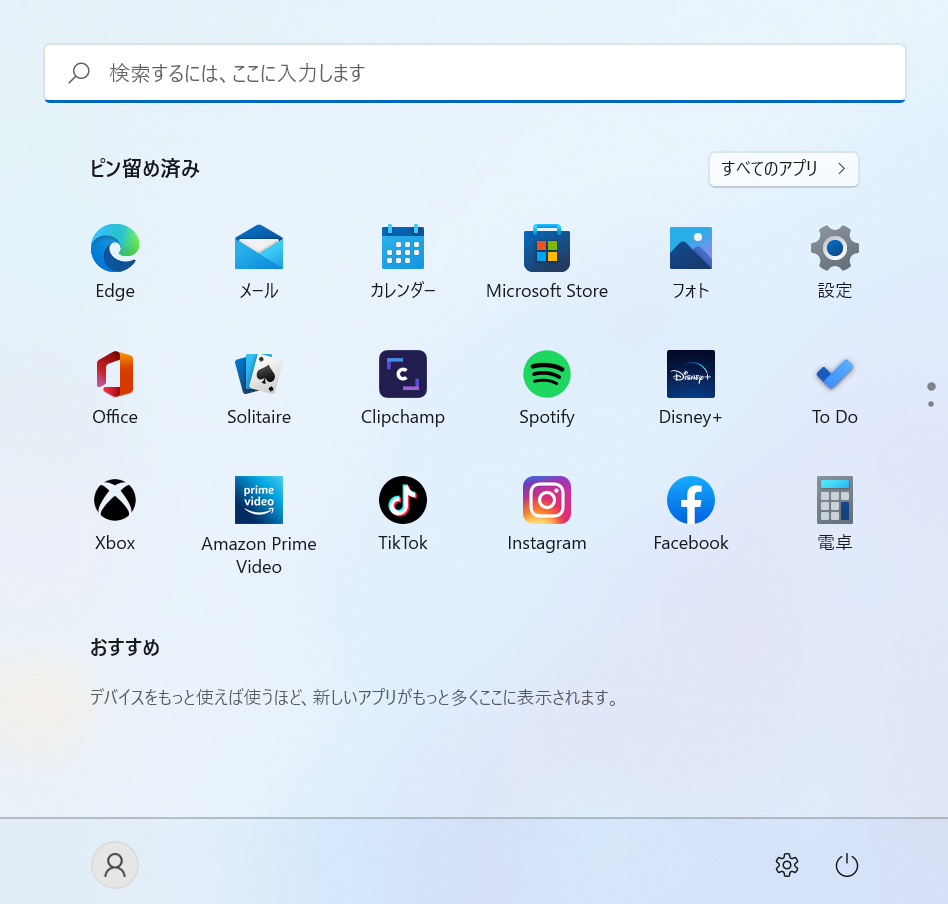Click the すべてのアプリ button
948x904 pixels.
pos(784,169)
